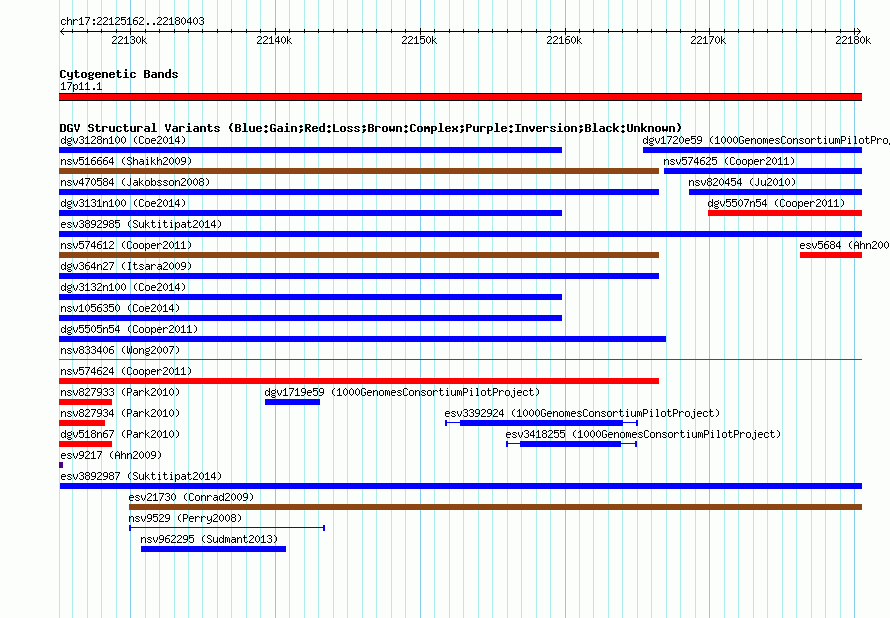Click the nsv574624 red loss bar

[359, 381]
